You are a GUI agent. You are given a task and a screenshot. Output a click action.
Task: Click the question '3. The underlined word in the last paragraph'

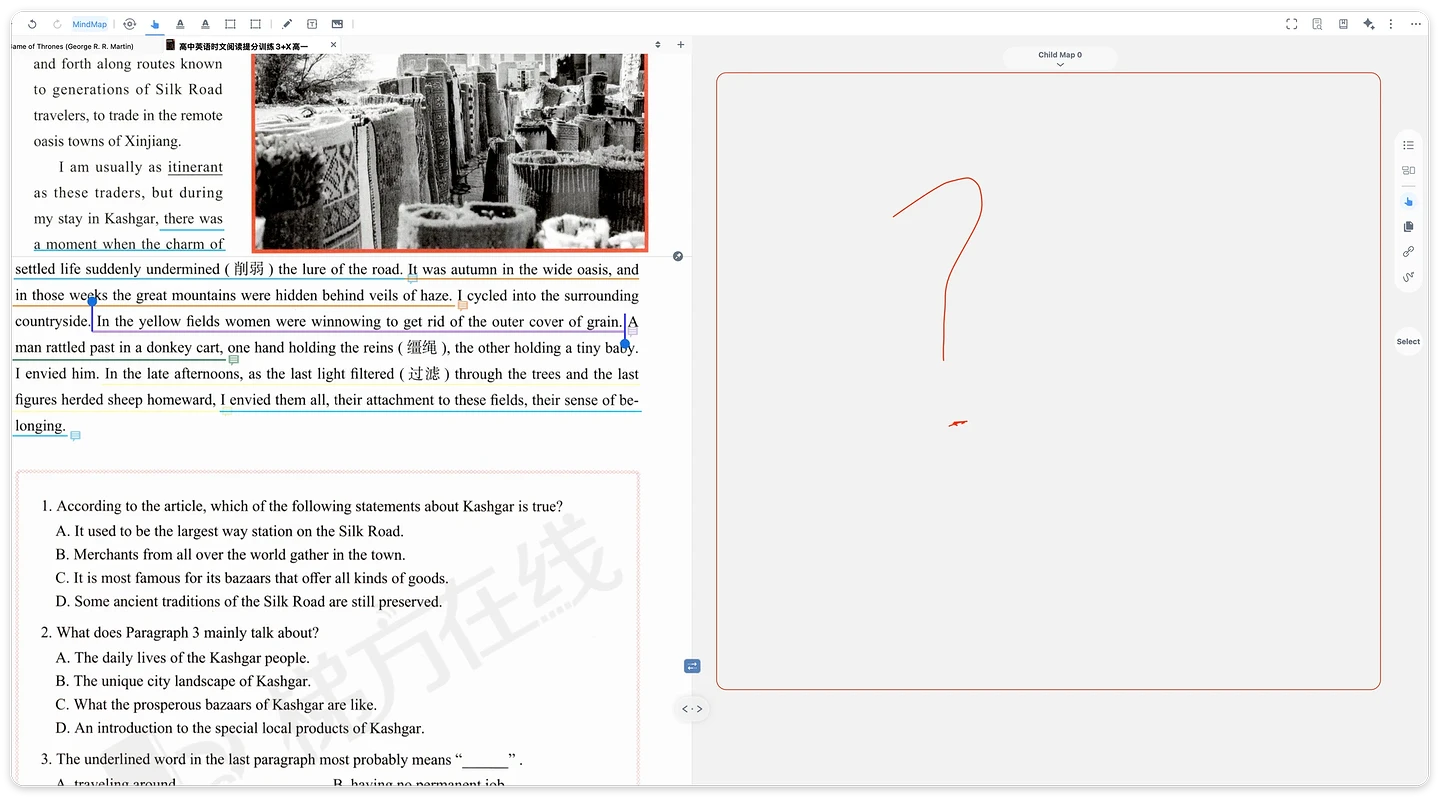[x=282, y=759]
